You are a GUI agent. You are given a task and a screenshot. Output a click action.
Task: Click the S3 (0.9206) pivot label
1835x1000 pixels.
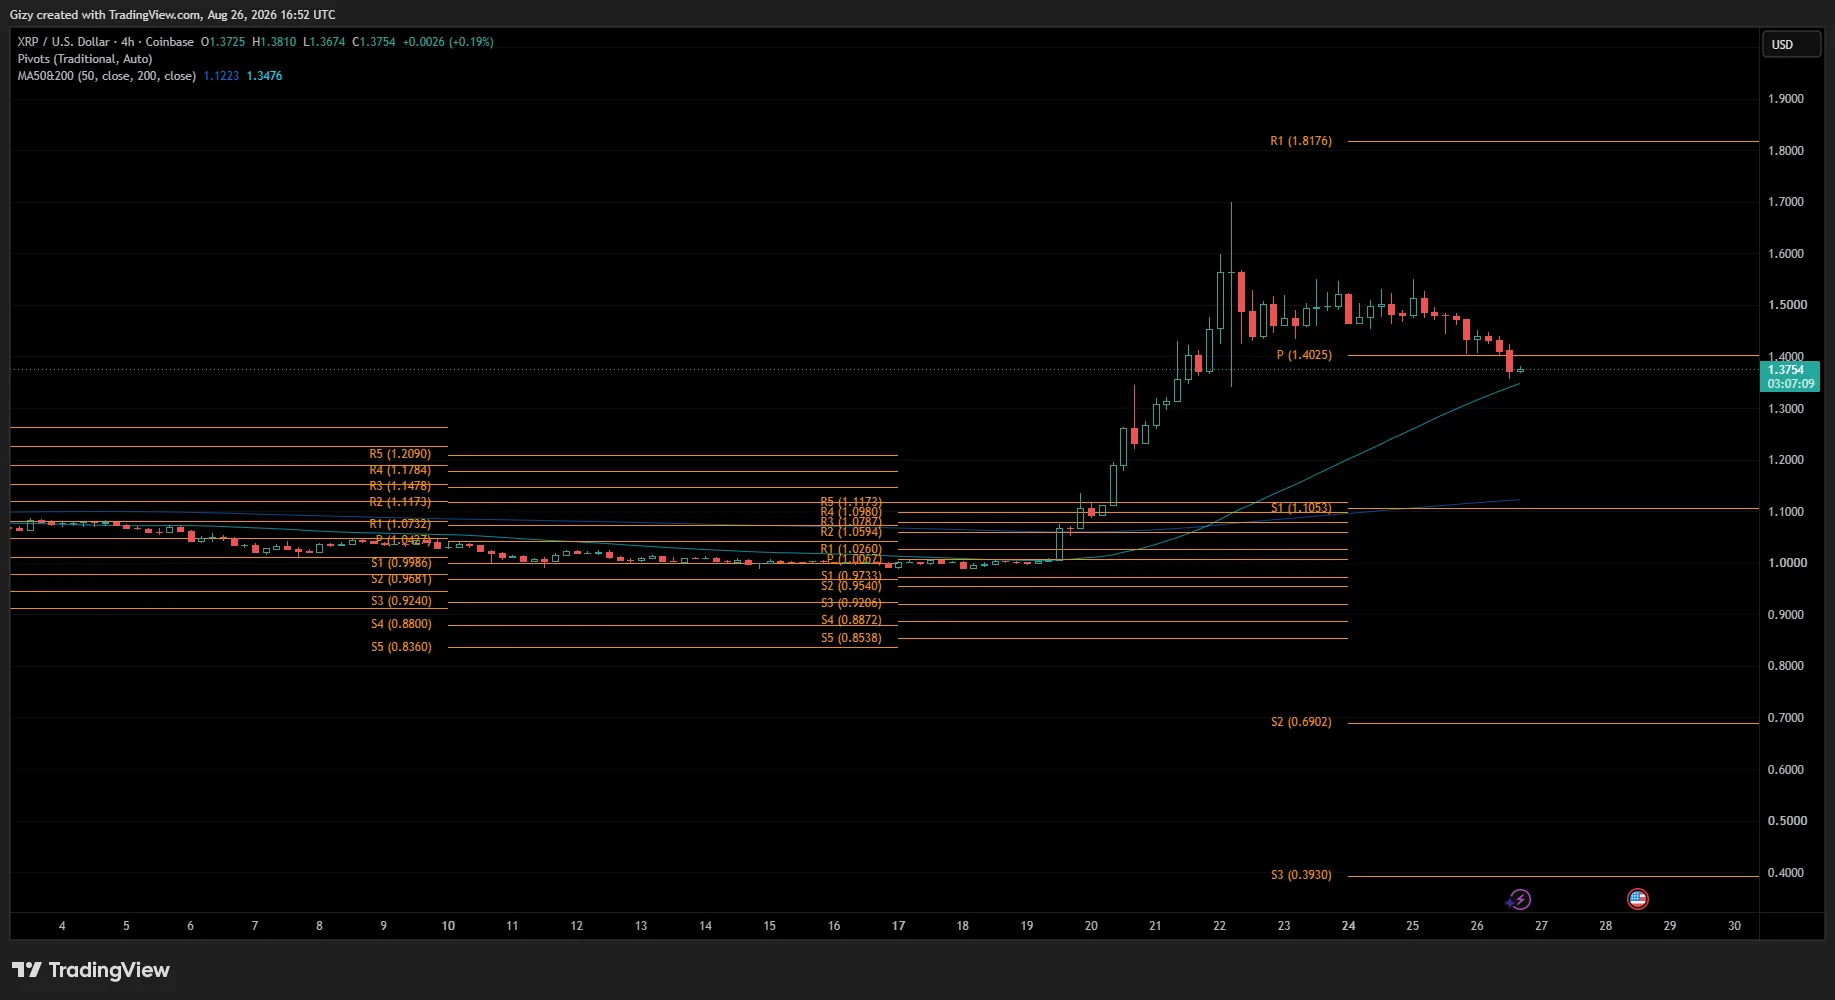(851, 603)
